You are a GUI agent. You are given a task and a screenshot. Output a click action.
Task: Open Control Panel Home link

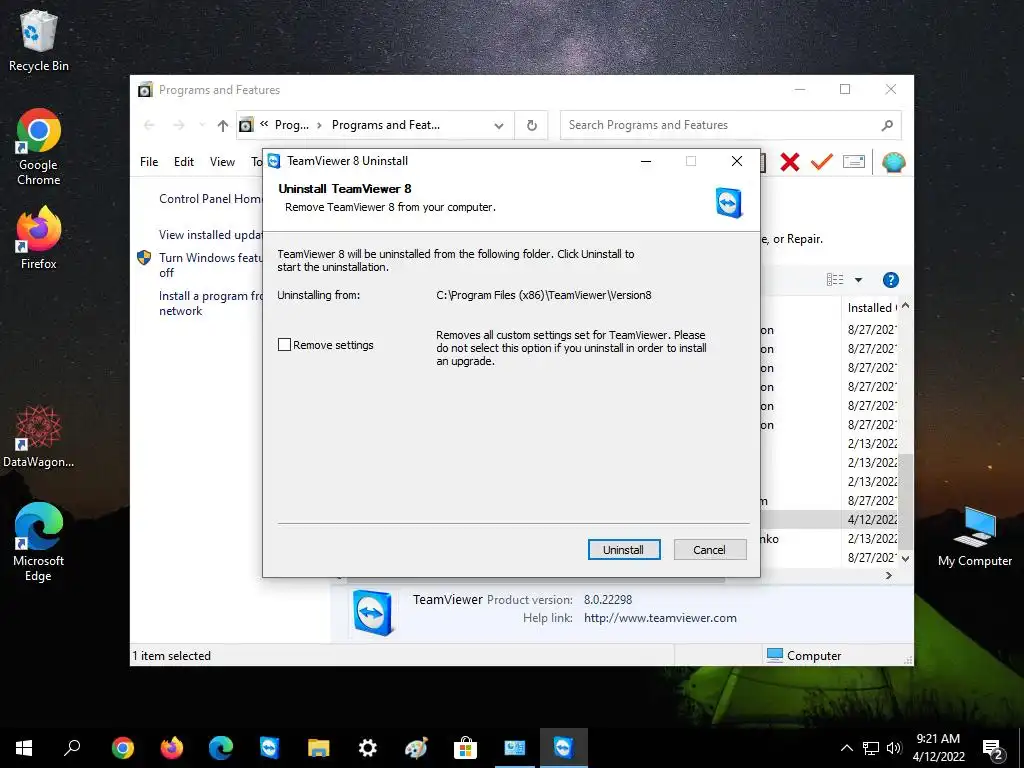pos(210,199)
